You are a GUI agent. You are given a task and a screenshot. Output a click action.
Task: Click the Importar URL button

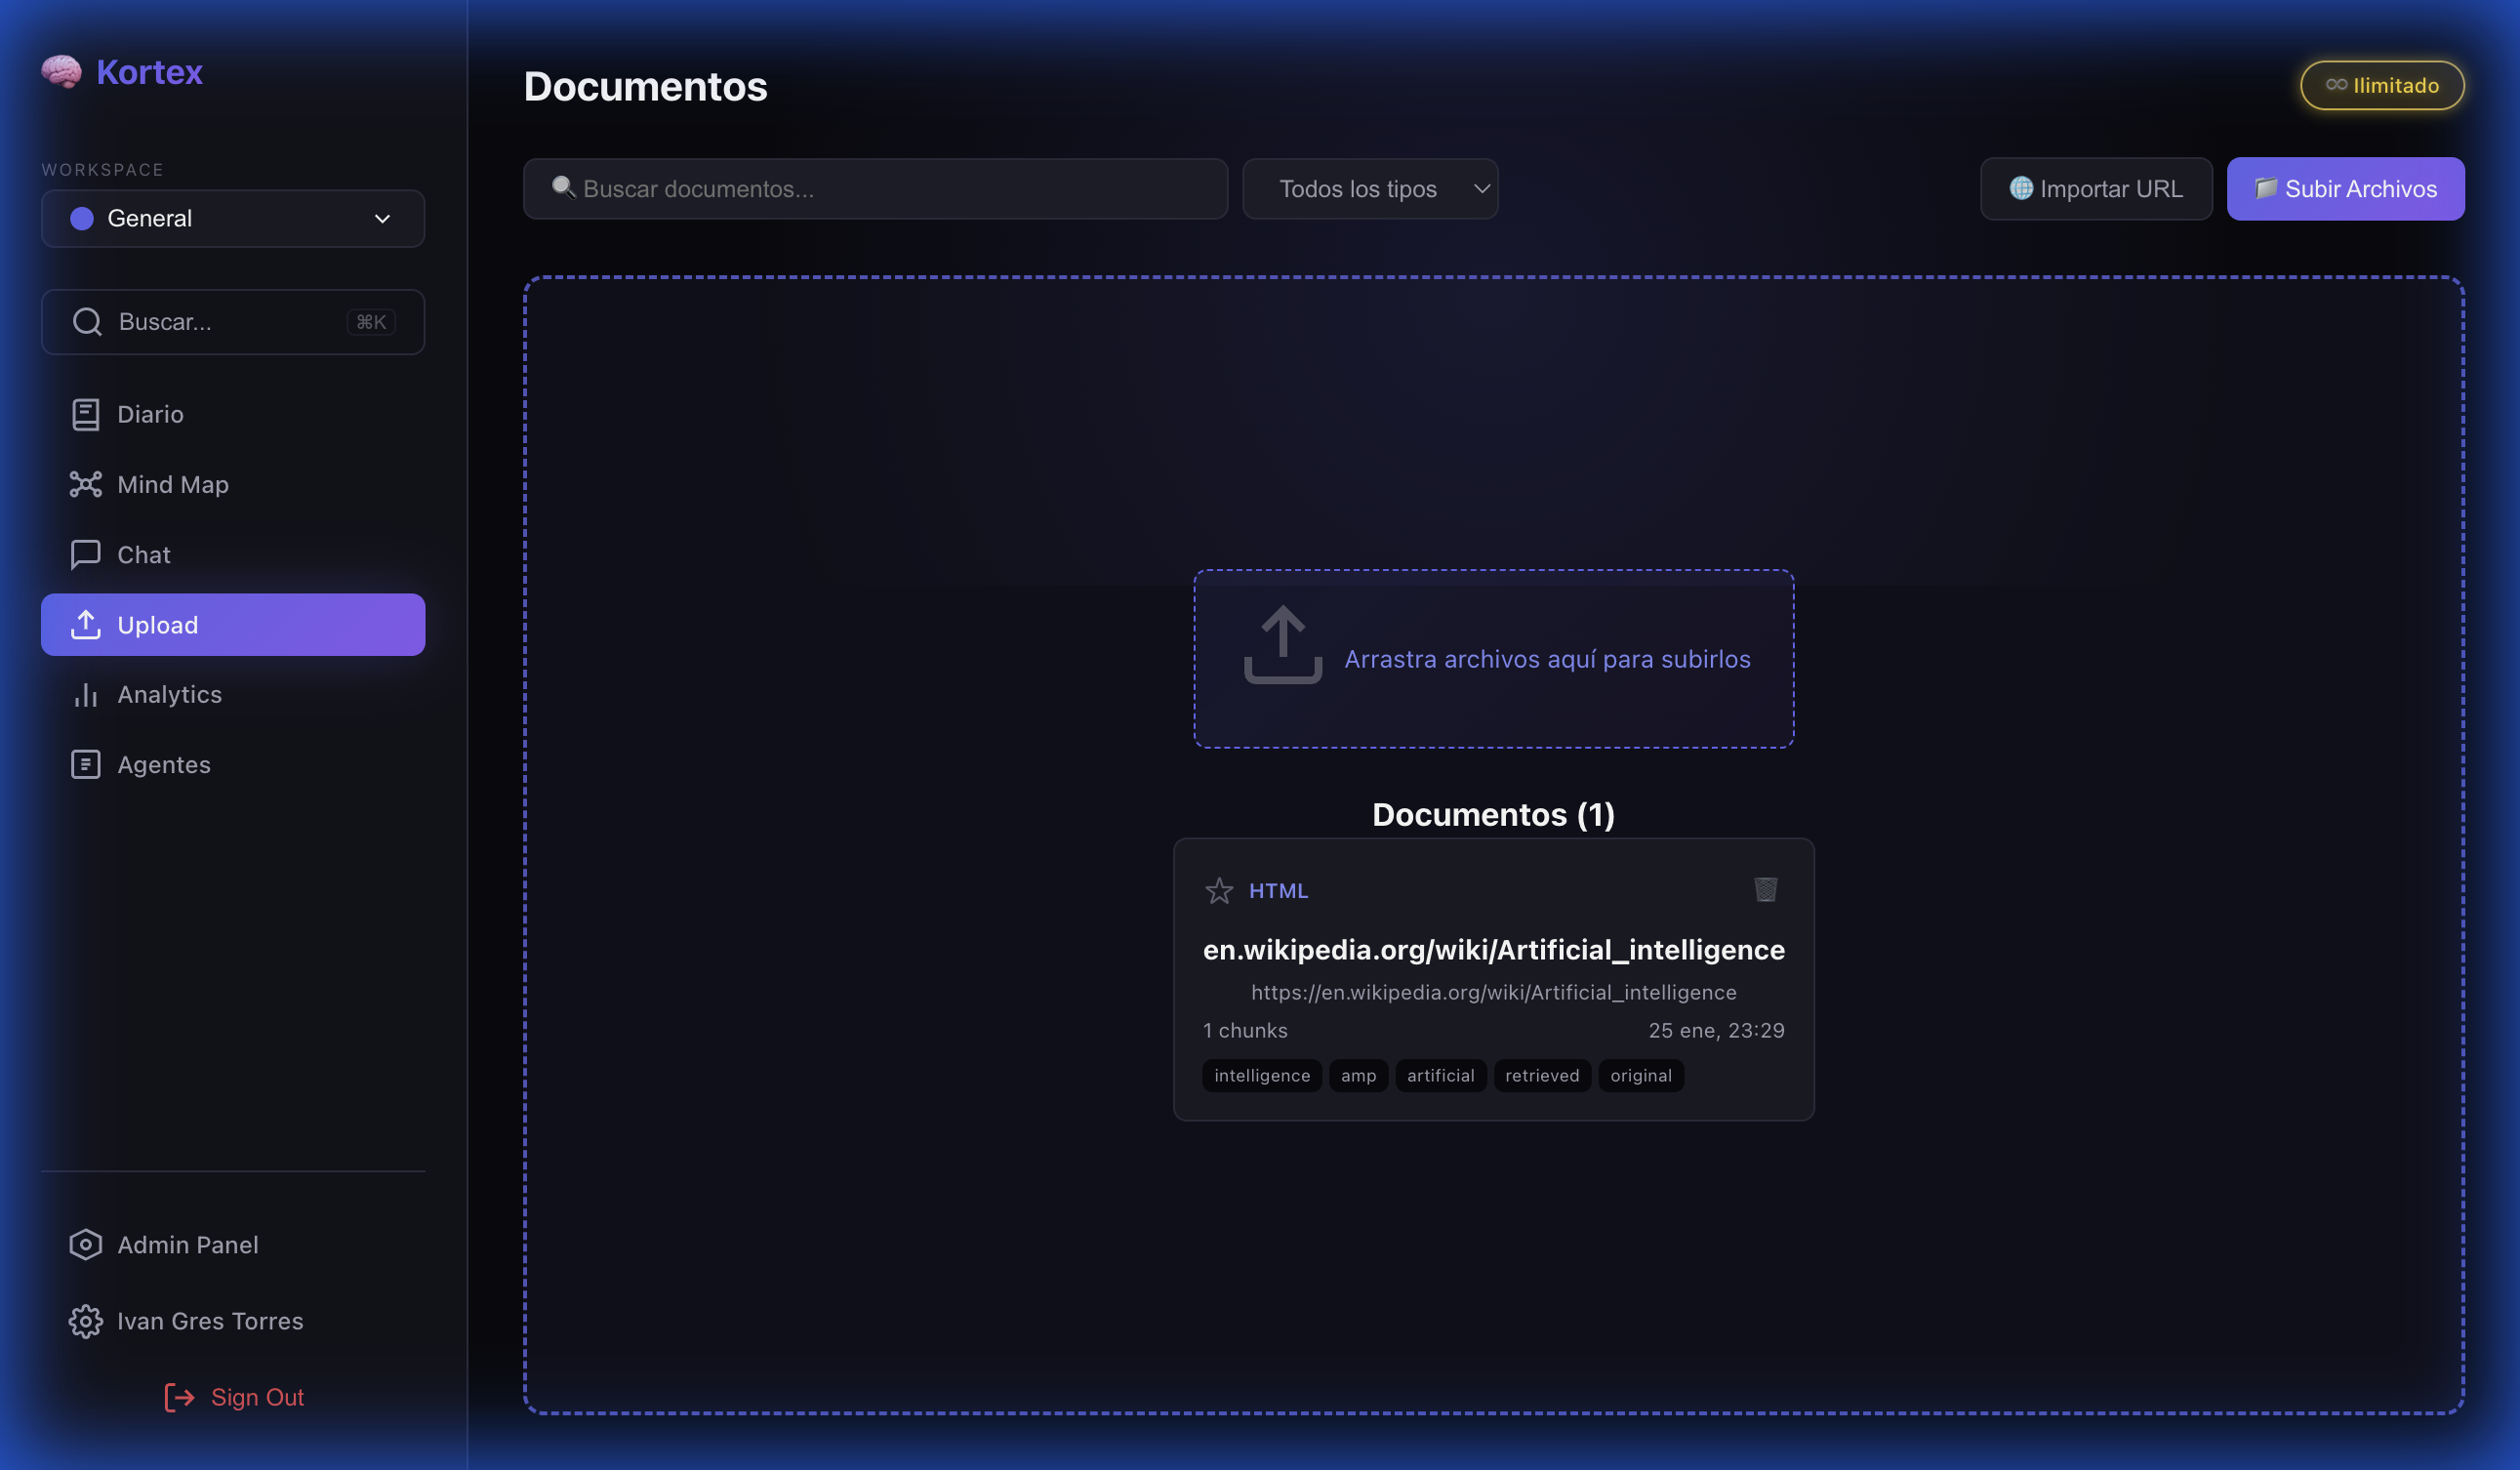point(2096,188)
